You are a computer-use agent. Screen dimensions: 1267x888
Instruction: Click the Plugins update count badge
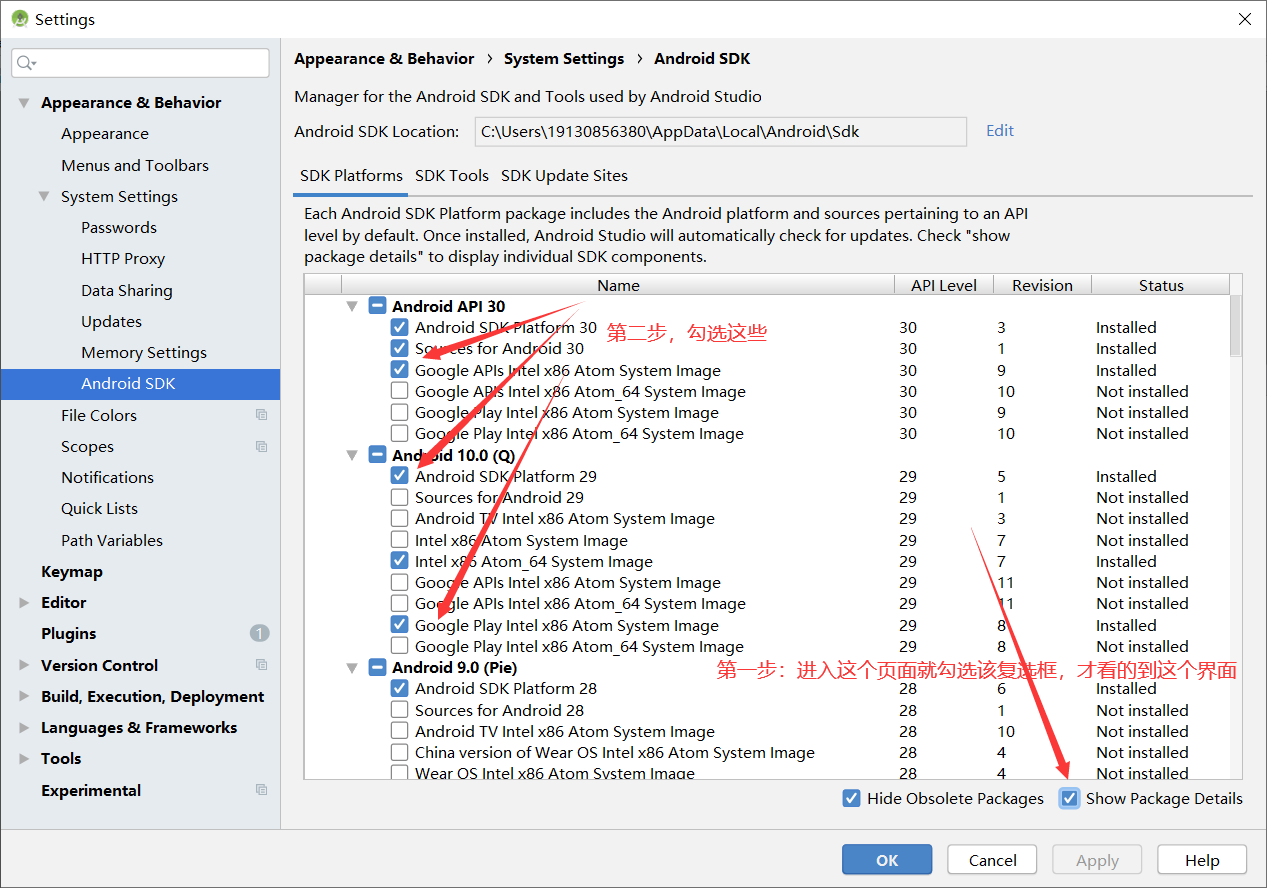pos(259,633)
